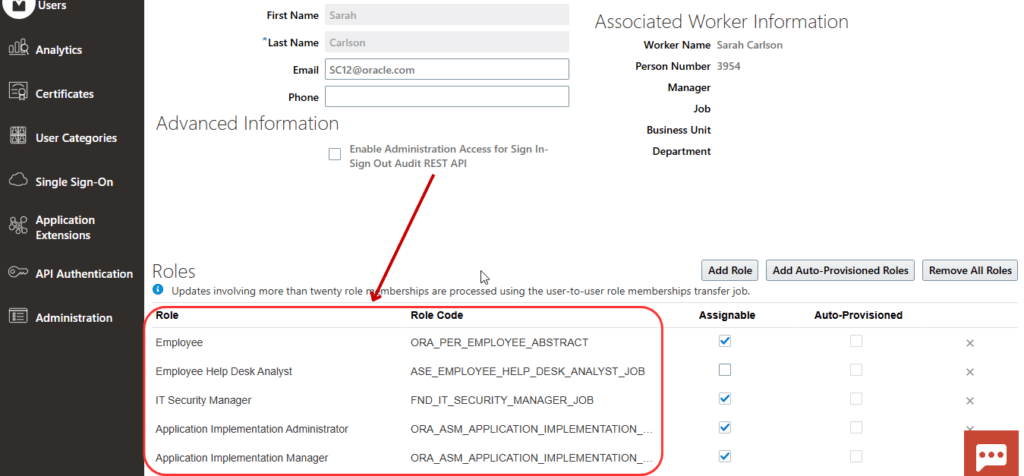1024x476 pixels.
Task: Click Add Auto-Provisioned Roles button
Action: click(x=840, y=270)
